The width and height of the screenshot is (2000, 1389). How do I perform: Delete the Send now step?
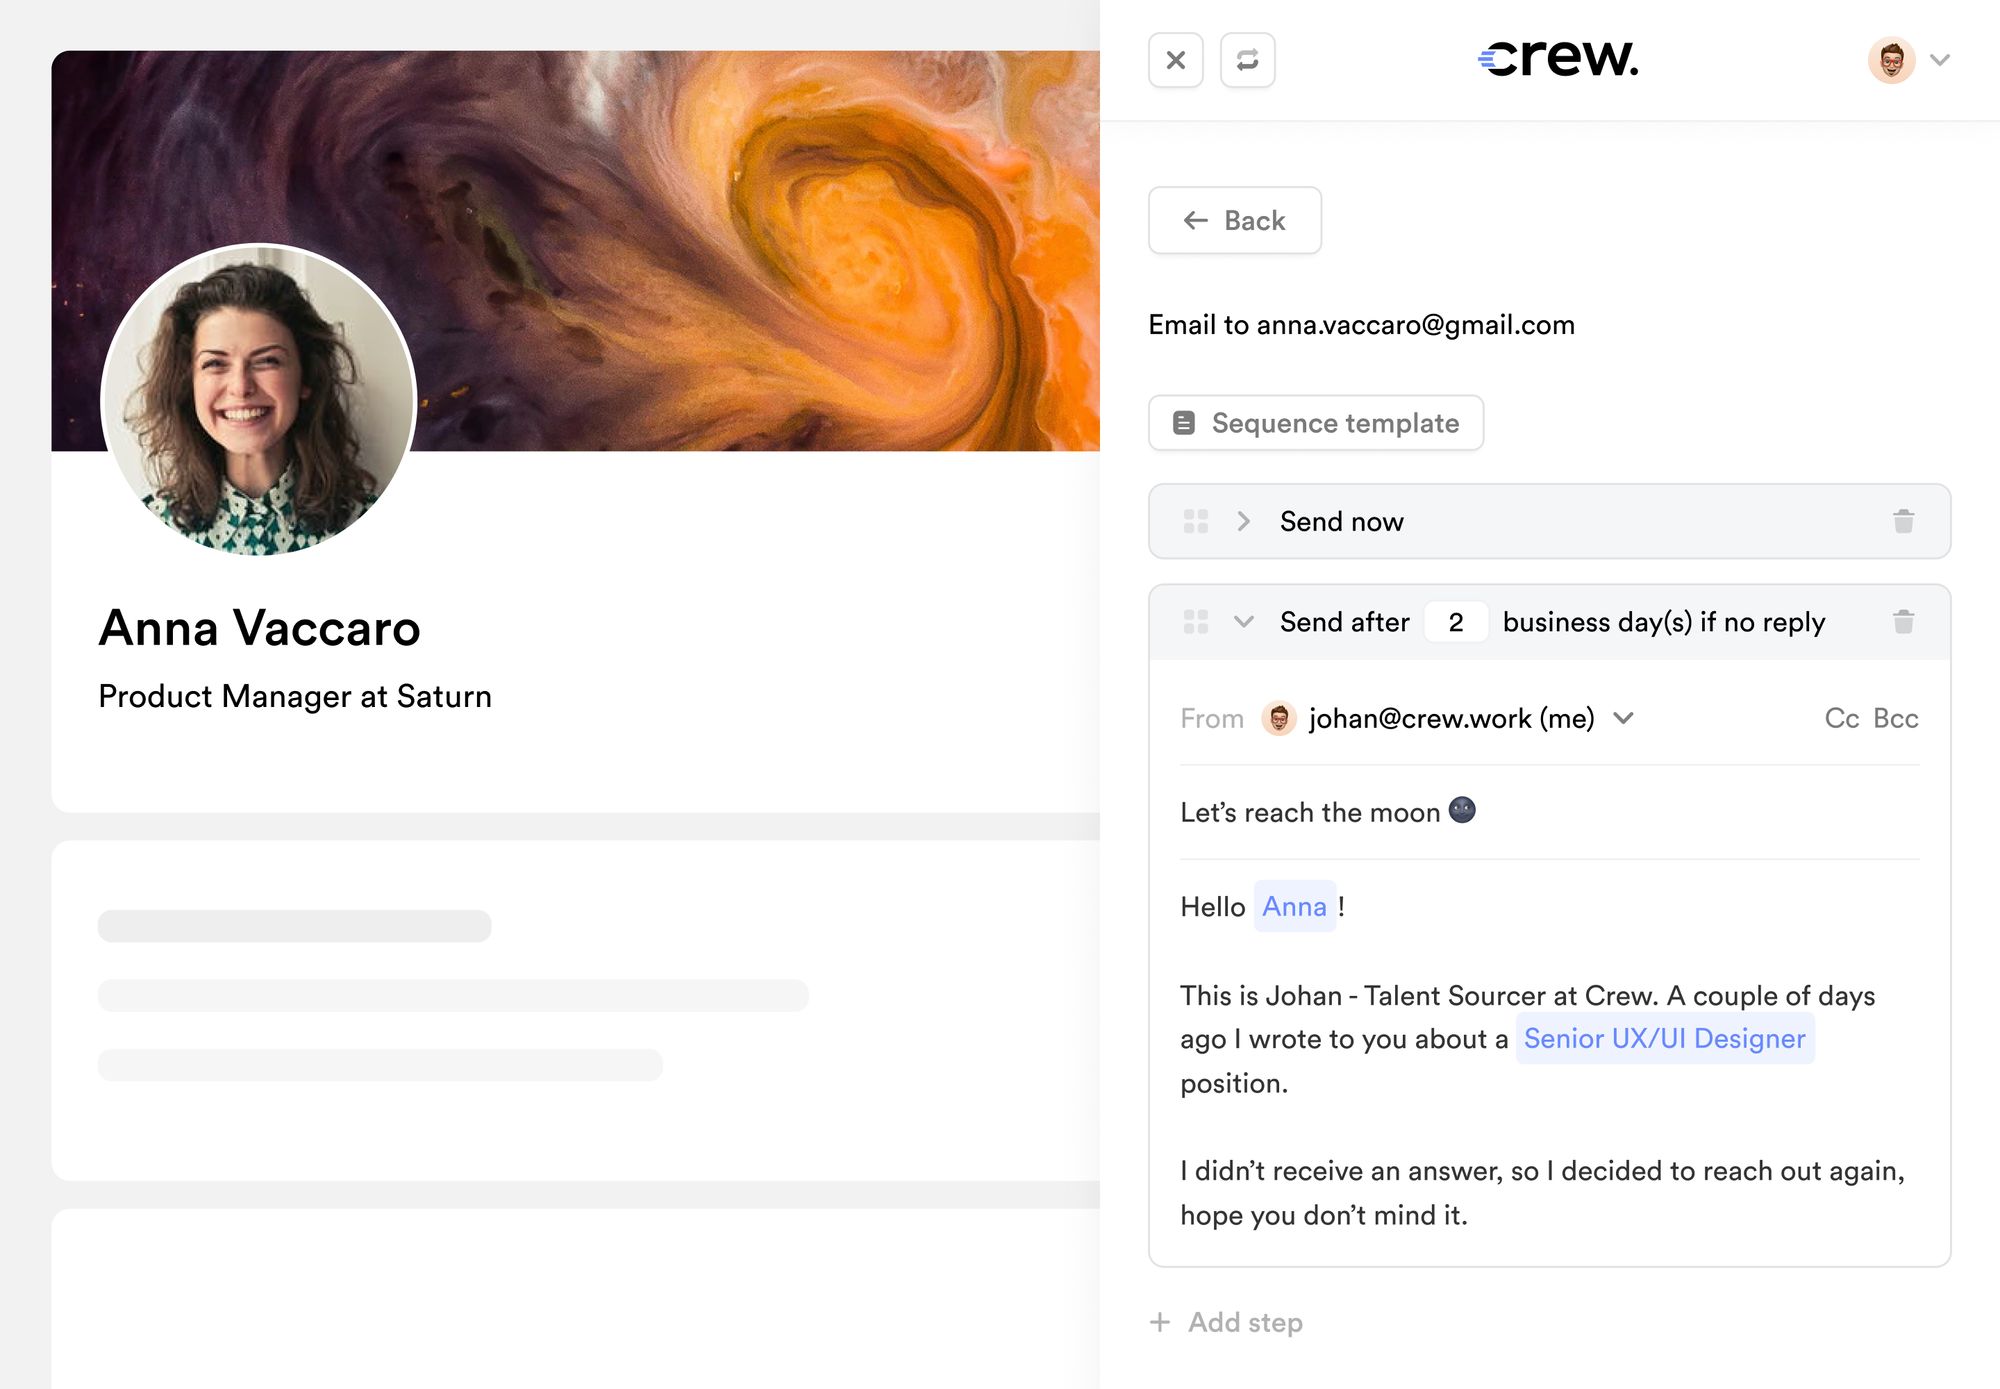(x=1903, y=521)
